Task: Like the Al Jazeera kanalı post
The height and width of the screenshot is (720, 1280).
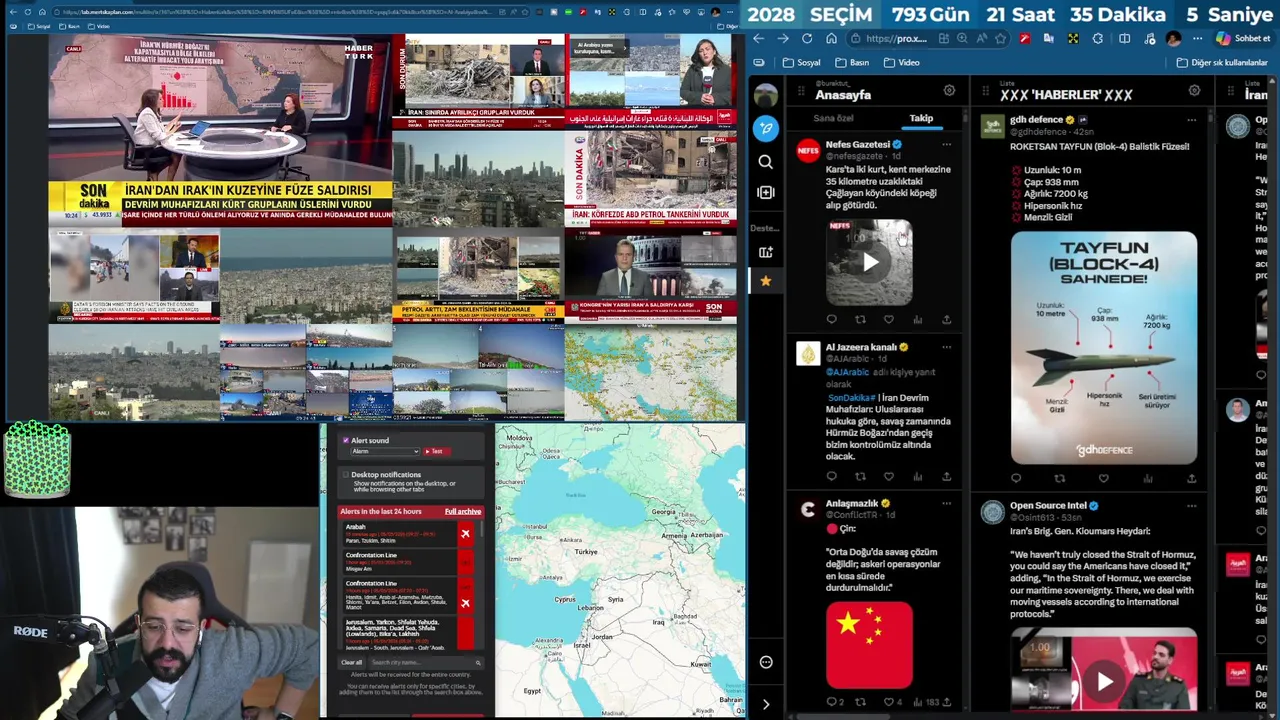Action: 889,477
